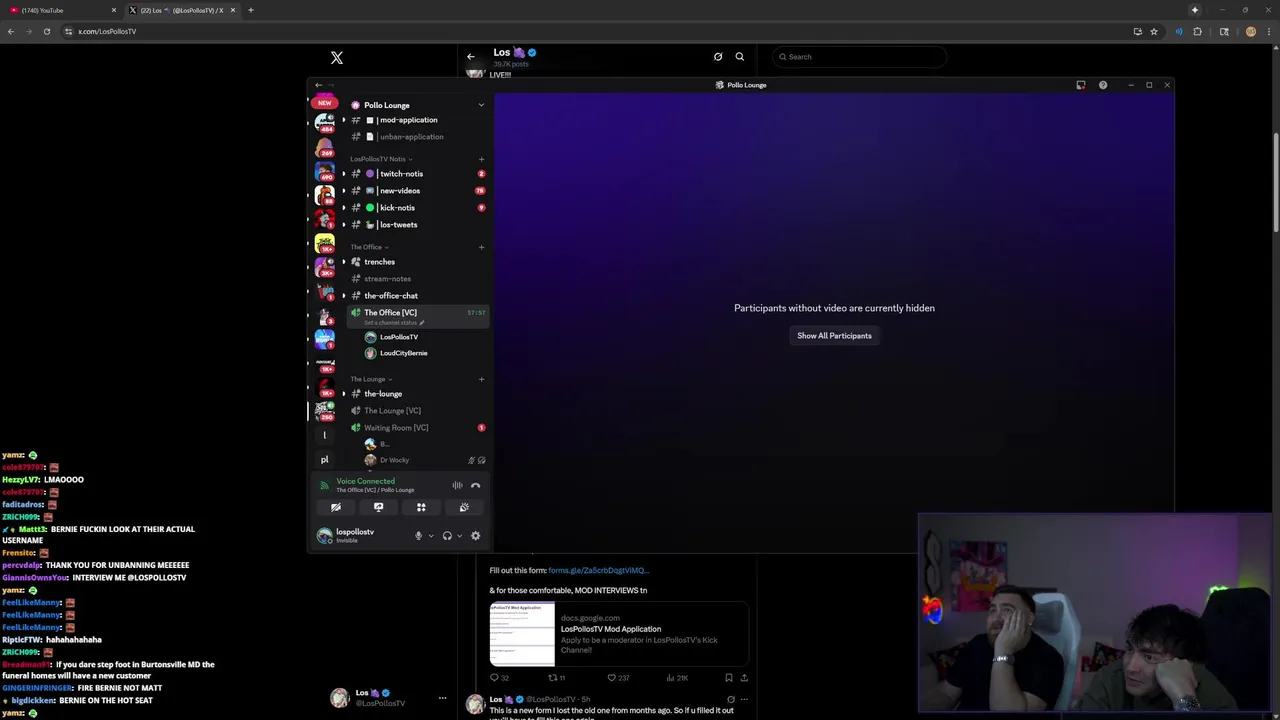Open the 'pl' server icon
The height and width of the screenshot is (720, 1280).
(x=324, y=460)
